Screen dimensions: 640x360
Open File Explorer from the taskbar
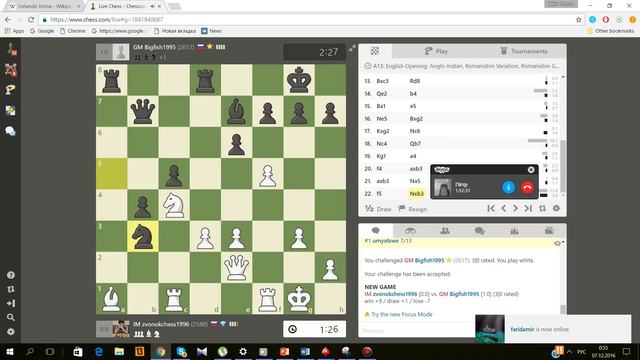click(x=119, y=351)
